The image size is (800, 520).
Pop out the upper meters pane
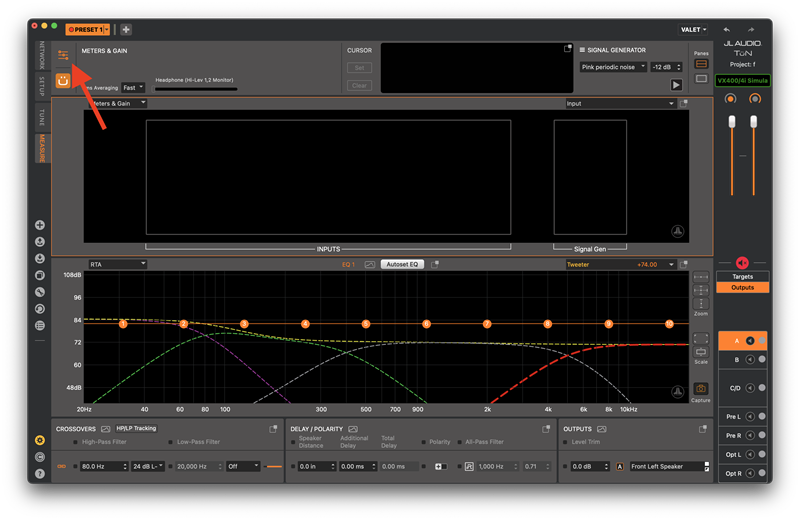pos(684,103)
